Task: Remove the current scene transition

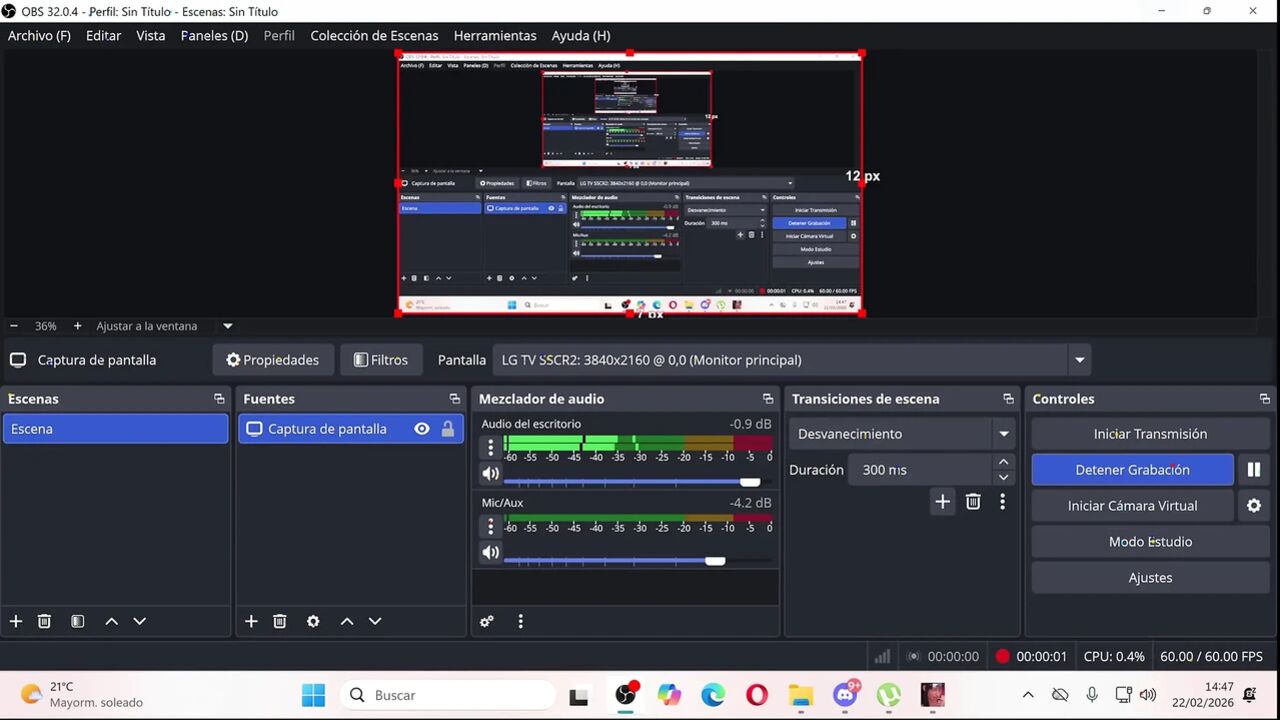Action: tap(973, 502)
